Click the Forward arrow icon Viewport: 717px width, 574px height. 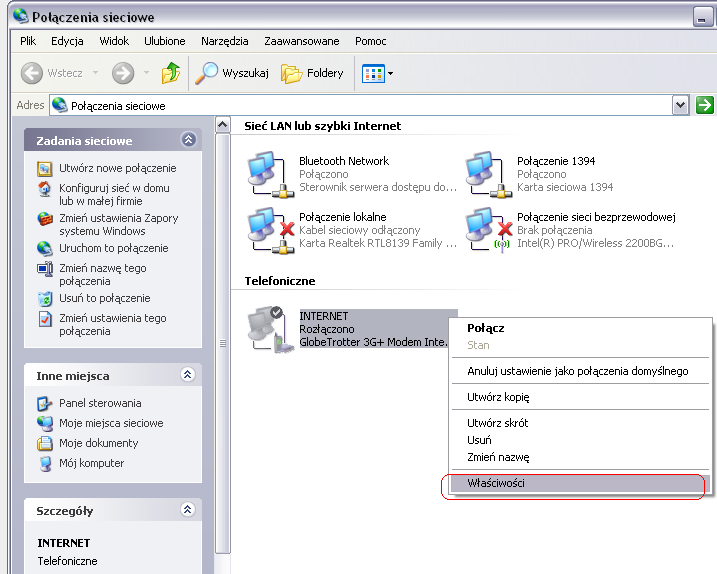tap(123, 73)
